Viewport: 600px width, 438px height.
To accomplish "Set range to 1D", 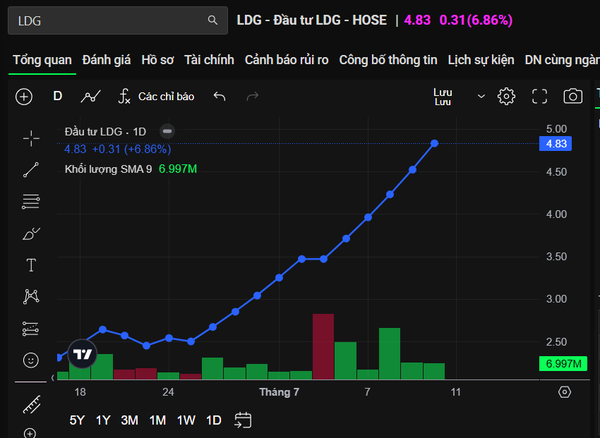I will (x=214, y=420).
